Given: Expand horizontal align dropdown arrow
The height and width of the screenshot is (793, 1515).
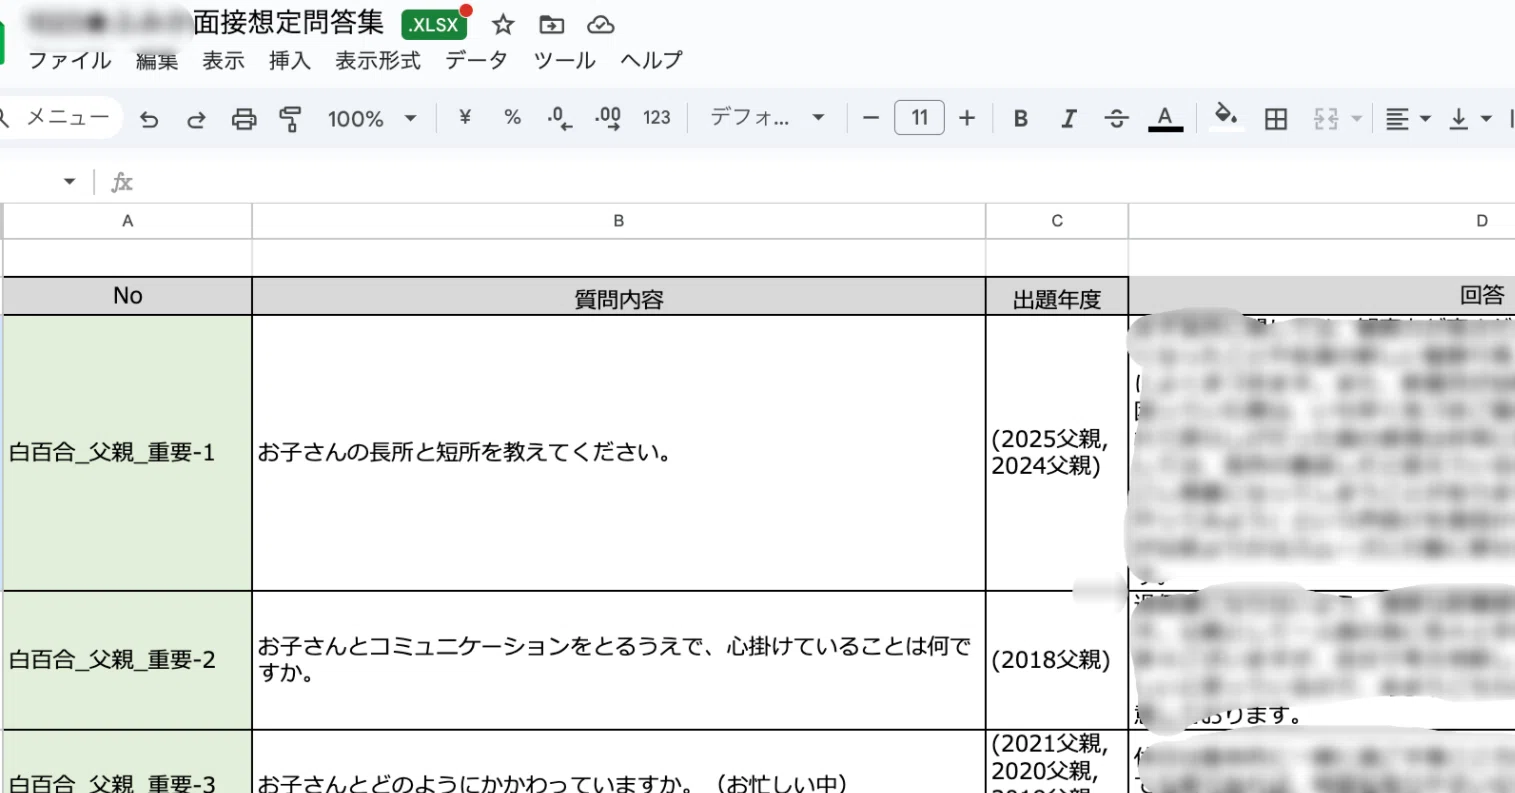Looking at the screenshot, I should tap(1426, 119).
